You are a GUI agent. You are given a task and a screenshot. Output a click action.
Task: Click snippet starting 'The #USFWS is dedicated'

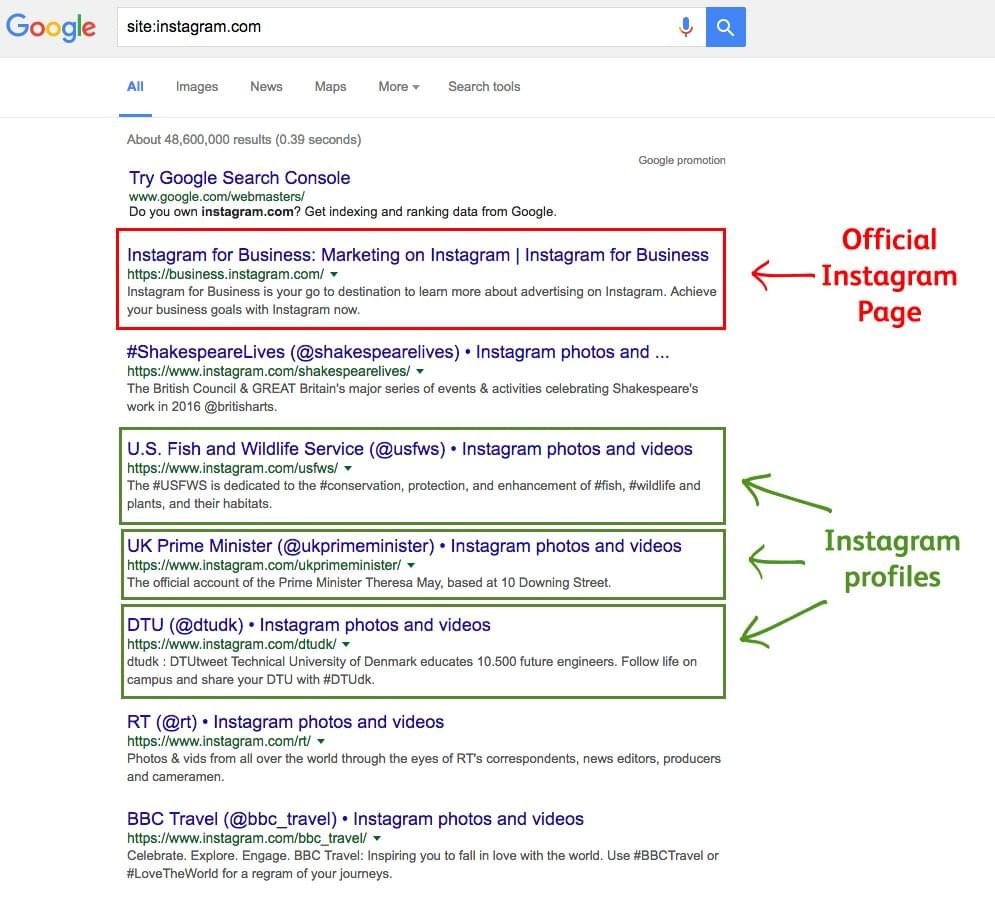(x=414, y=494)
